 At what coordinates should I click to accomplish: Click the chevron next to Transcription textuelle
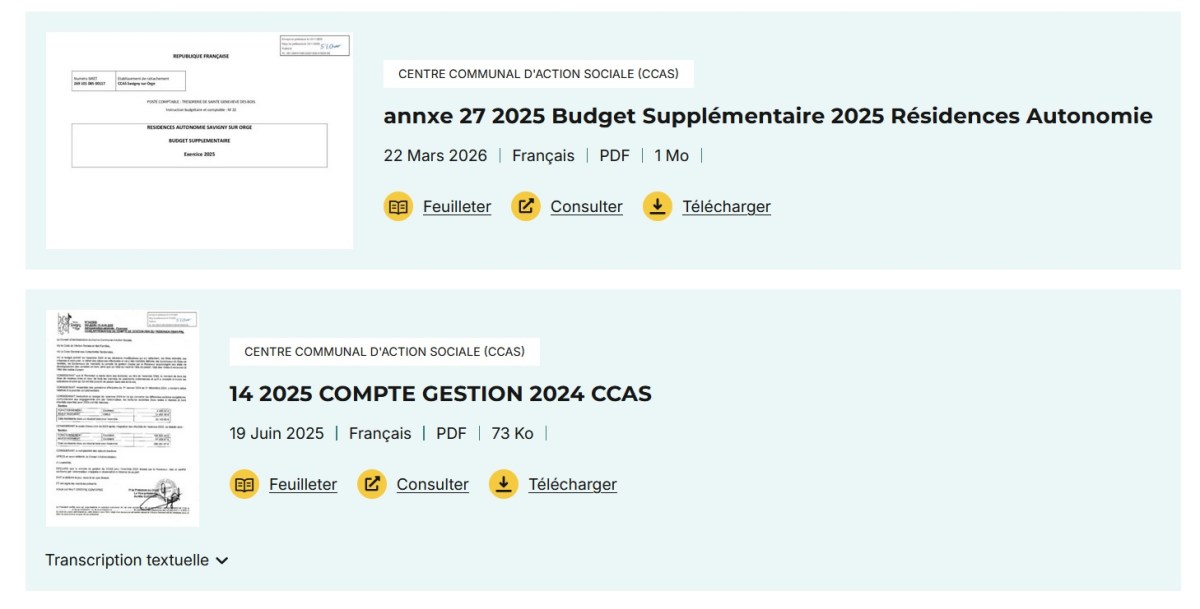pos(224,561)
